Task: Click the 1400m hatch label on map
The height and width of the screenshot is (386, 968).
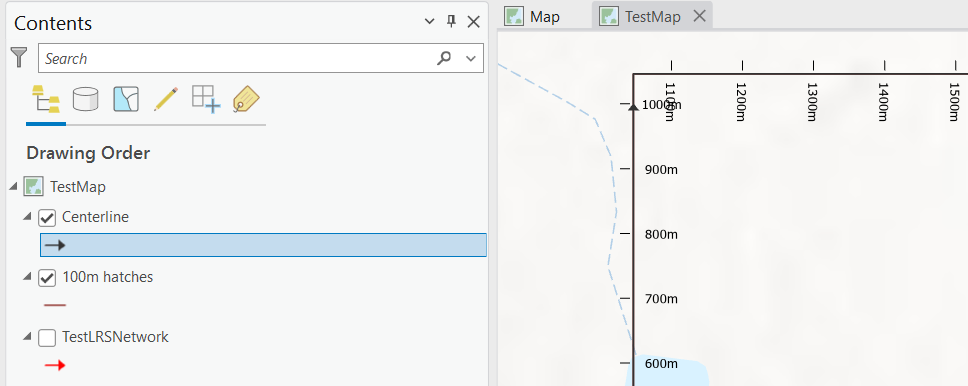Action: (x=883, y=102)
